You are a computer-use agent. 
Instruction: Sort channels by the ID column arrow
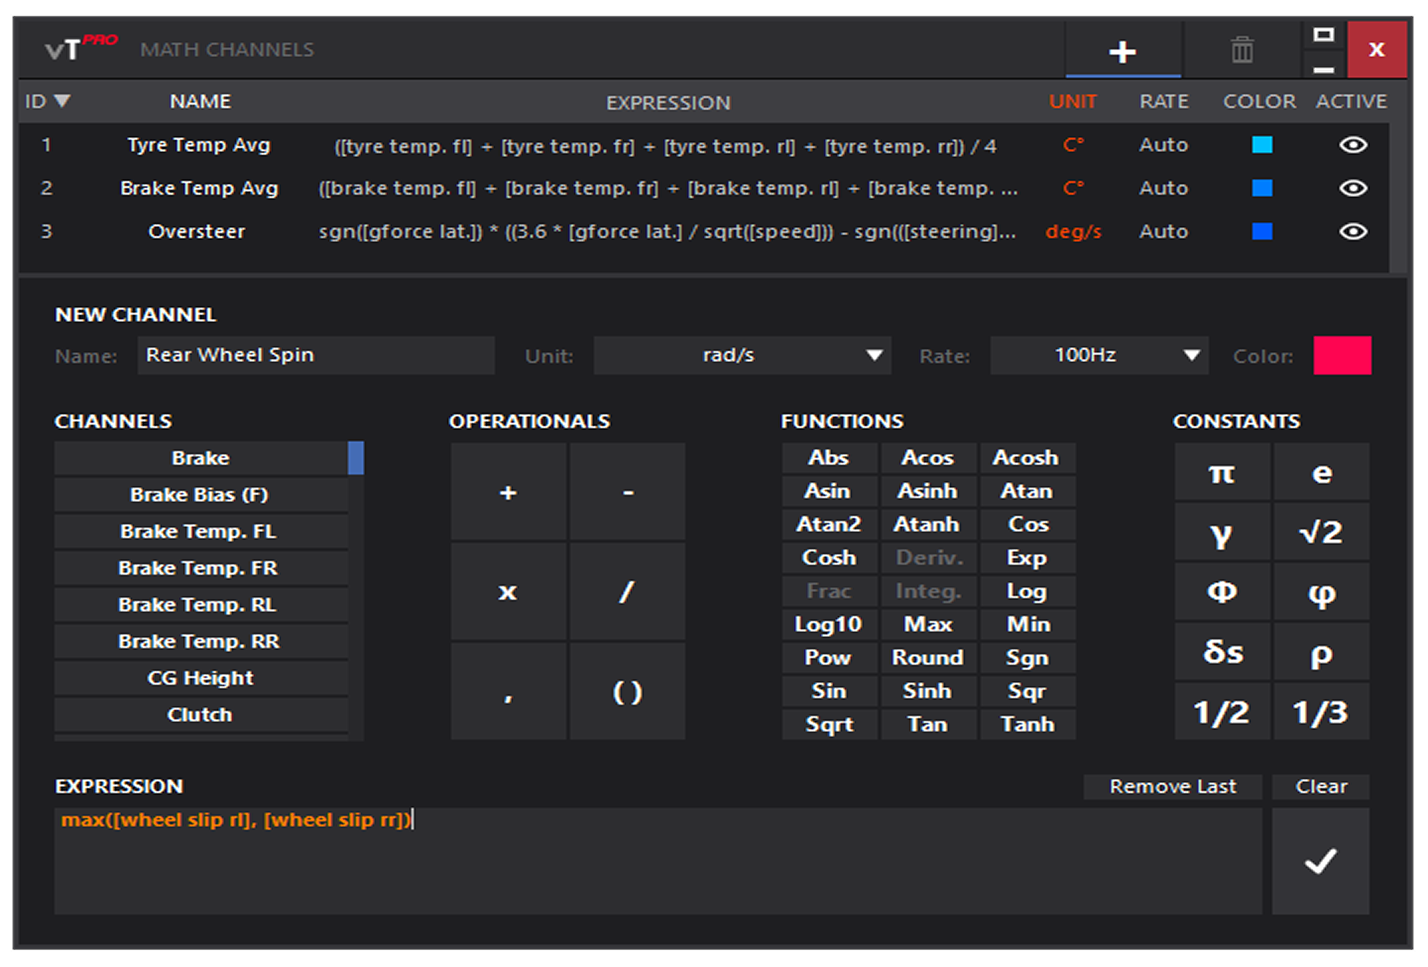point(62,101)
